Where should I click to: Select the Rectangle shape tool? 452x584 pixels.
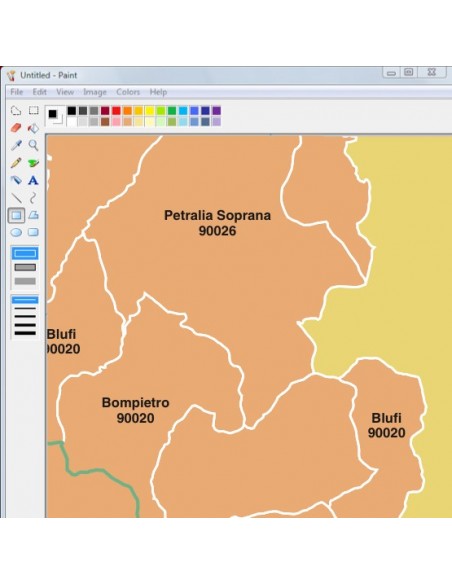(x=16, y=215)
